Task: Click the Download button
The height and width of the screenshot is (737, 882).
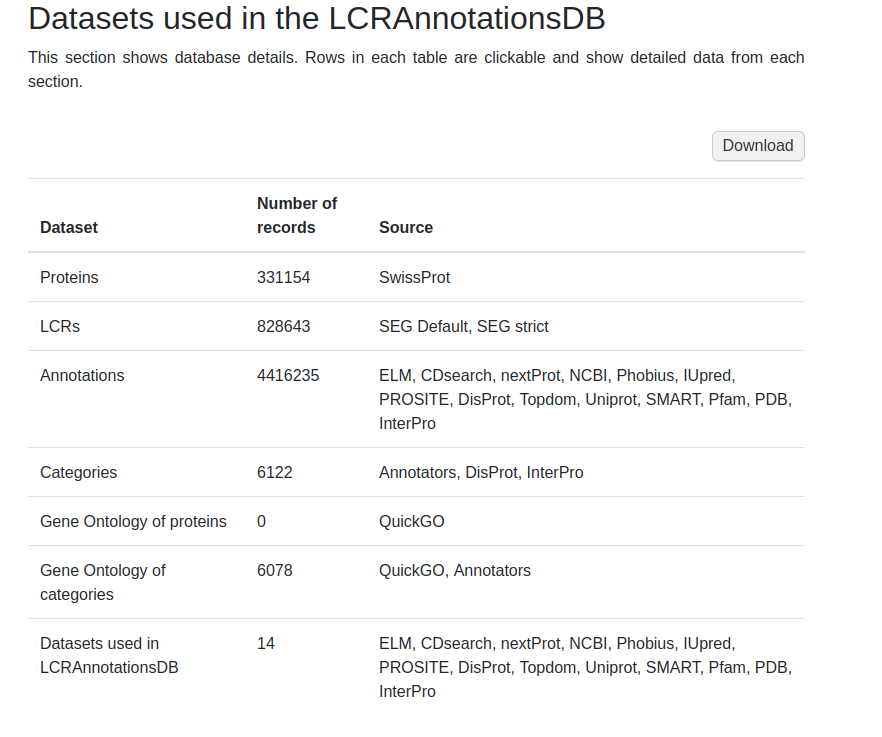Action: point(757,146)
